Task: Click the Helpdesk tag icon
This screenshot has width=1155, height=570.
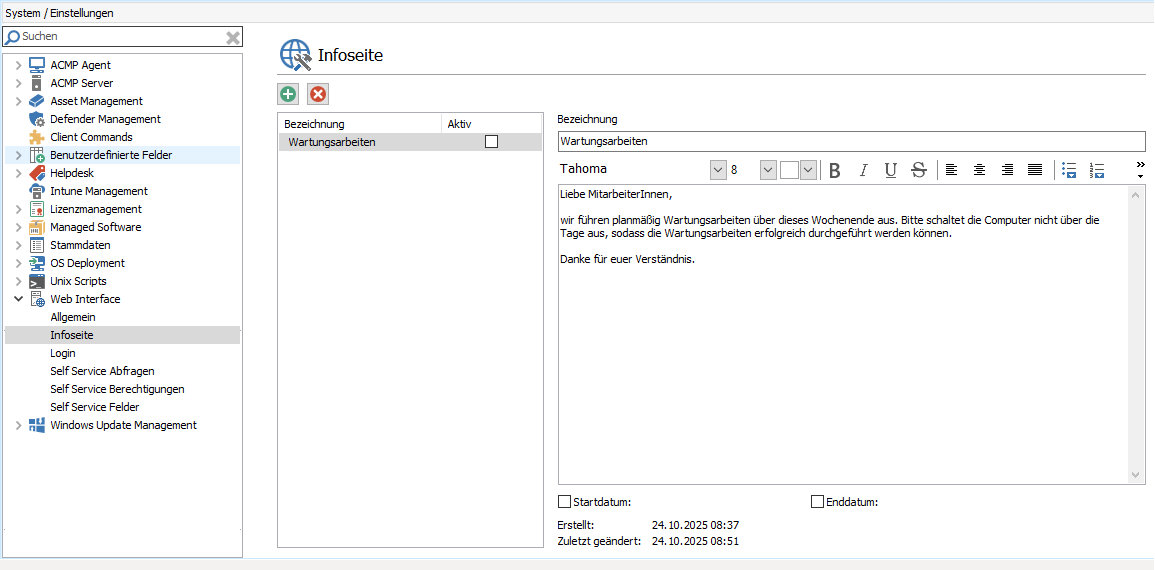Action: (37, 173)
